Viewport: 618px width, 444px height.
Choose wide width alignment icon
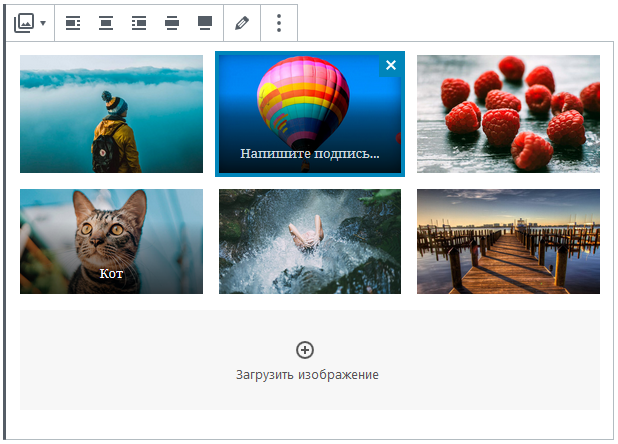tap(172, 23)
